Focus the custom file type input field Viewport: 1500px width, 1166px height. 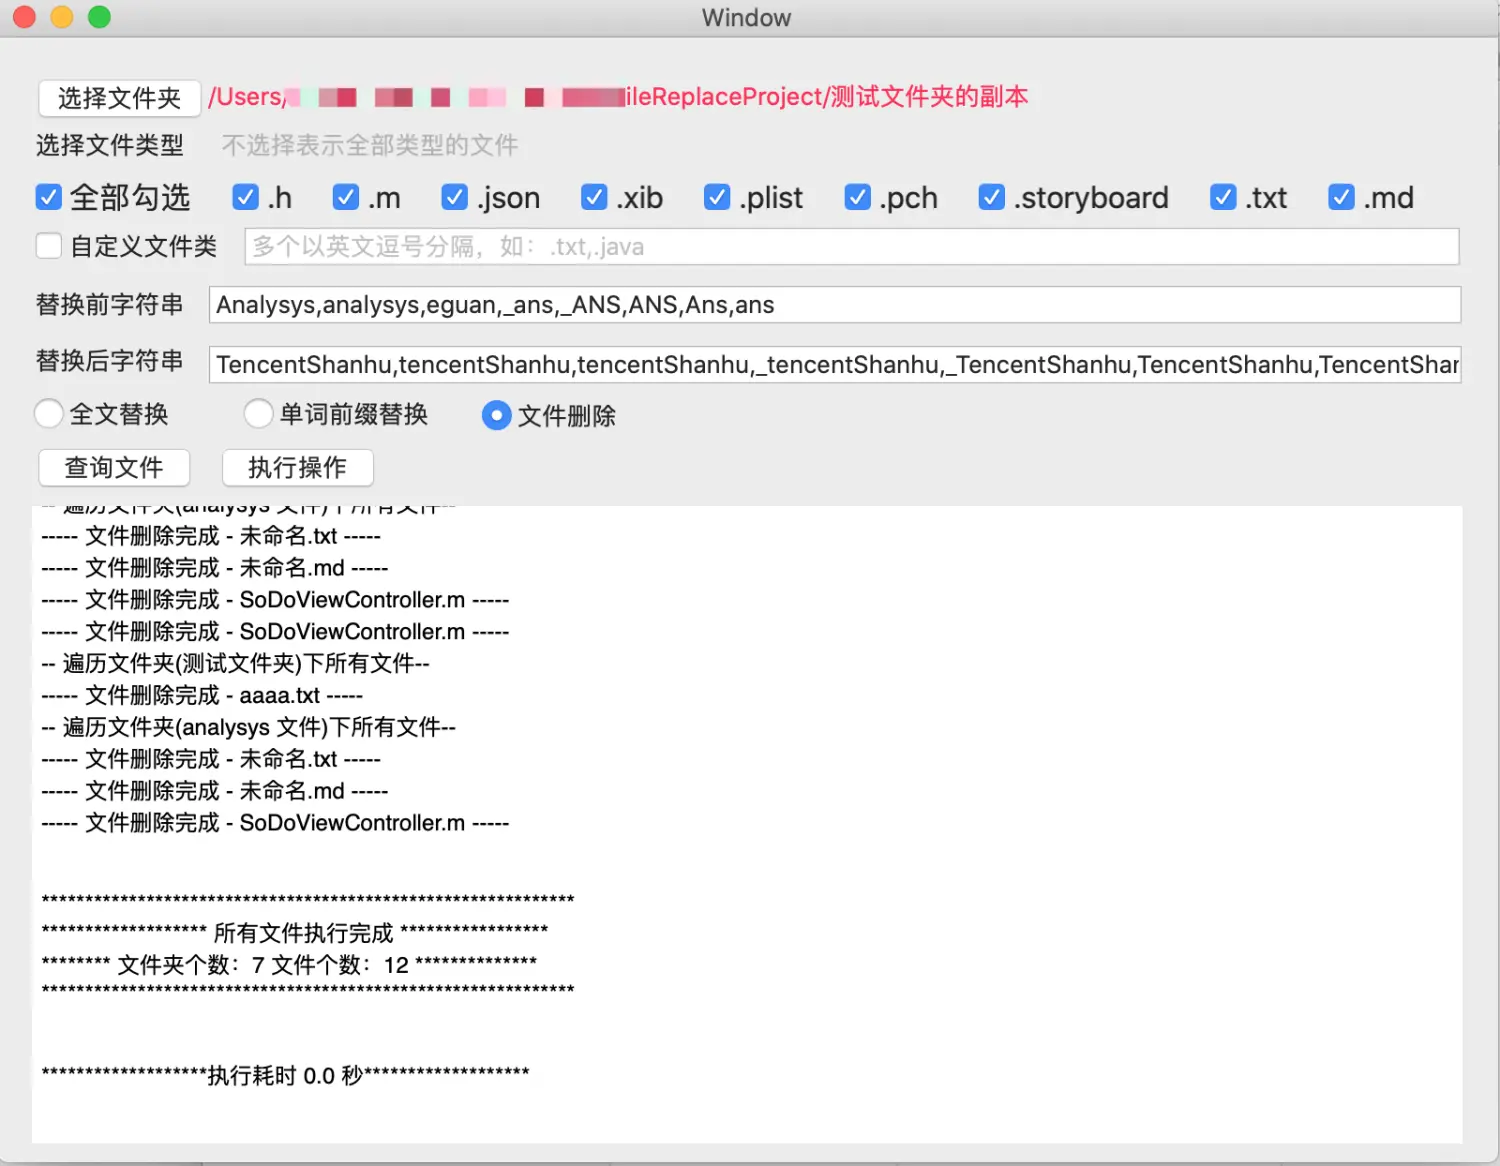pos(852,247)
